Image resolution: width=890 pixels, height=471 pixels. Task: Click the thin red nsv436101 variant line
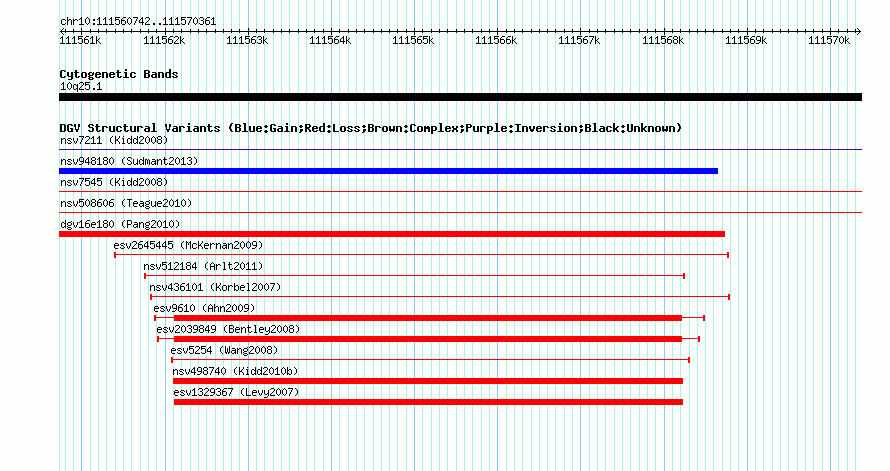(x=440, y=297)
